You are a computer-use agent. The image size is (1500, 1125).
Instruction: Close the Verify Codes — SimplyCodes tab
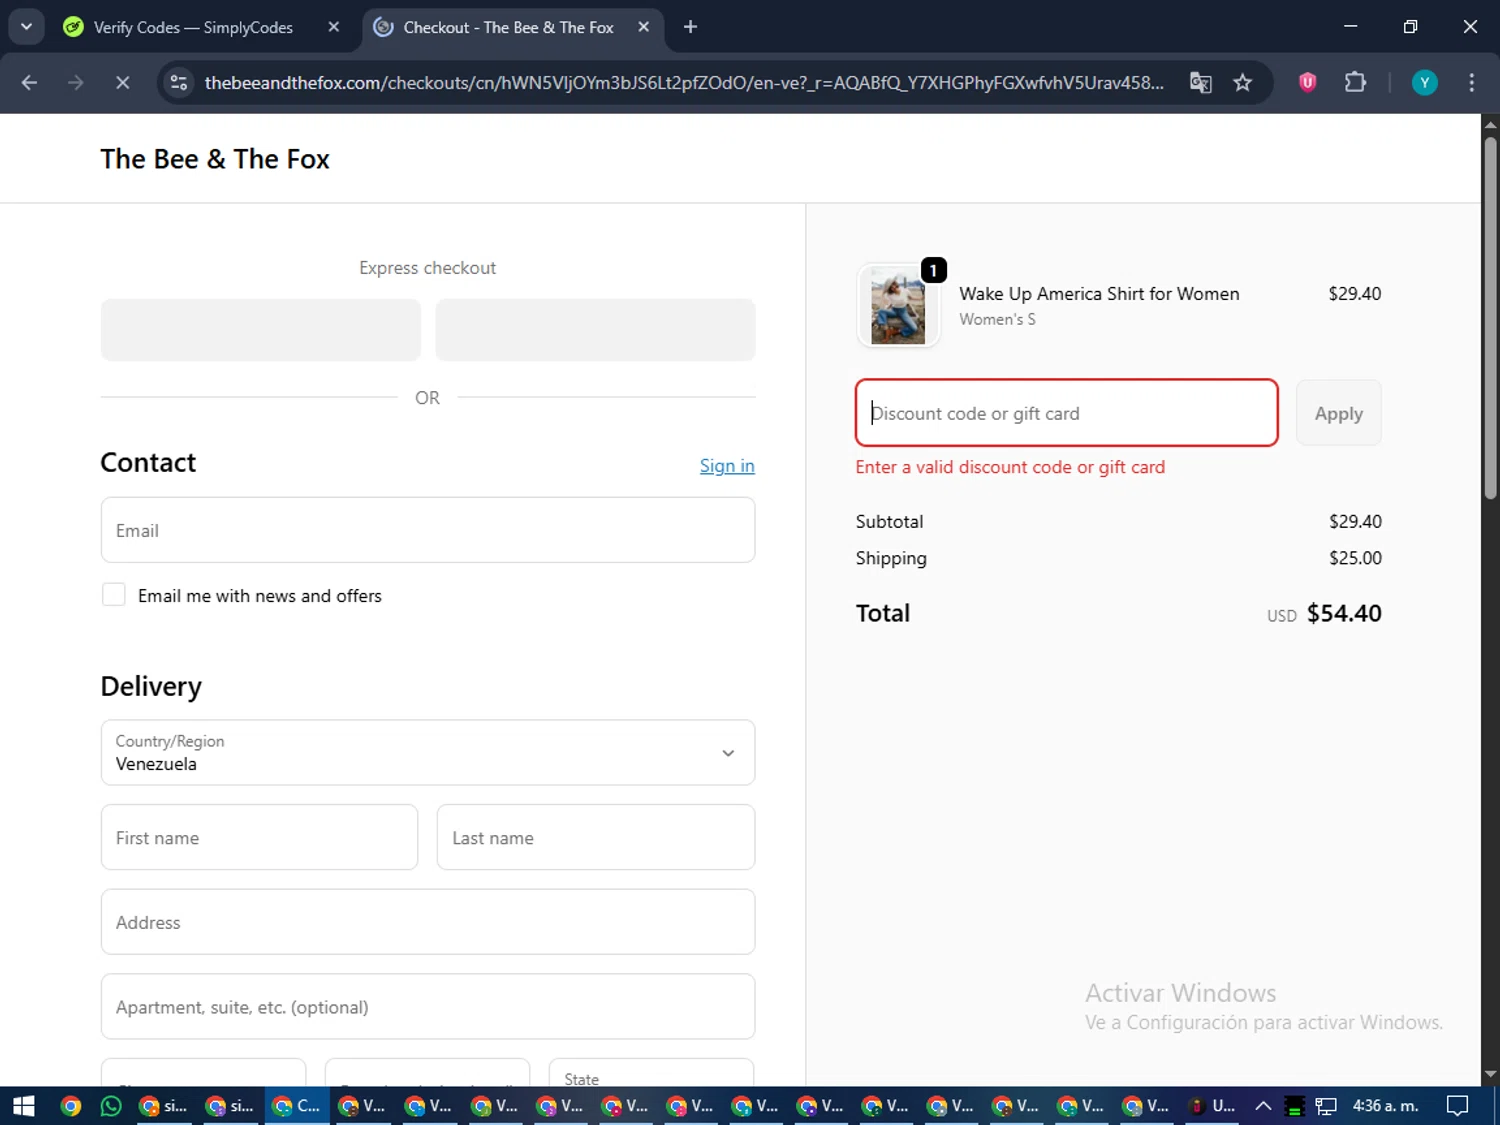(x=334, y=27)
